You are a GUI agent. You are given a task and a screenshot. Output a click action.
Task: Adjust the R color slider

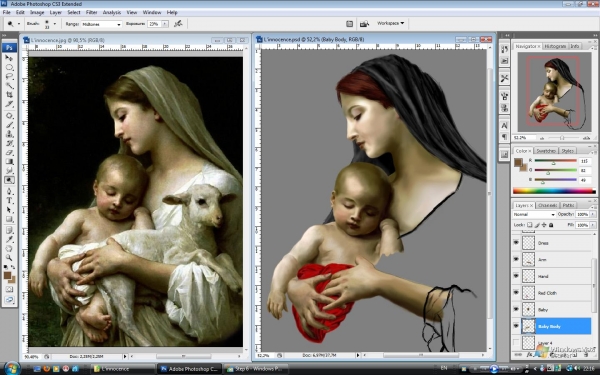[x=554, y=163]
